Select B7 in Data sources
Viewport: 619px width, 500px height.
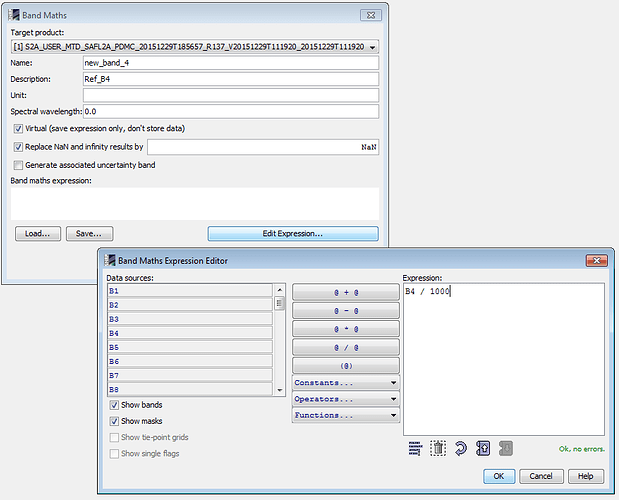(x=190, y=375)
